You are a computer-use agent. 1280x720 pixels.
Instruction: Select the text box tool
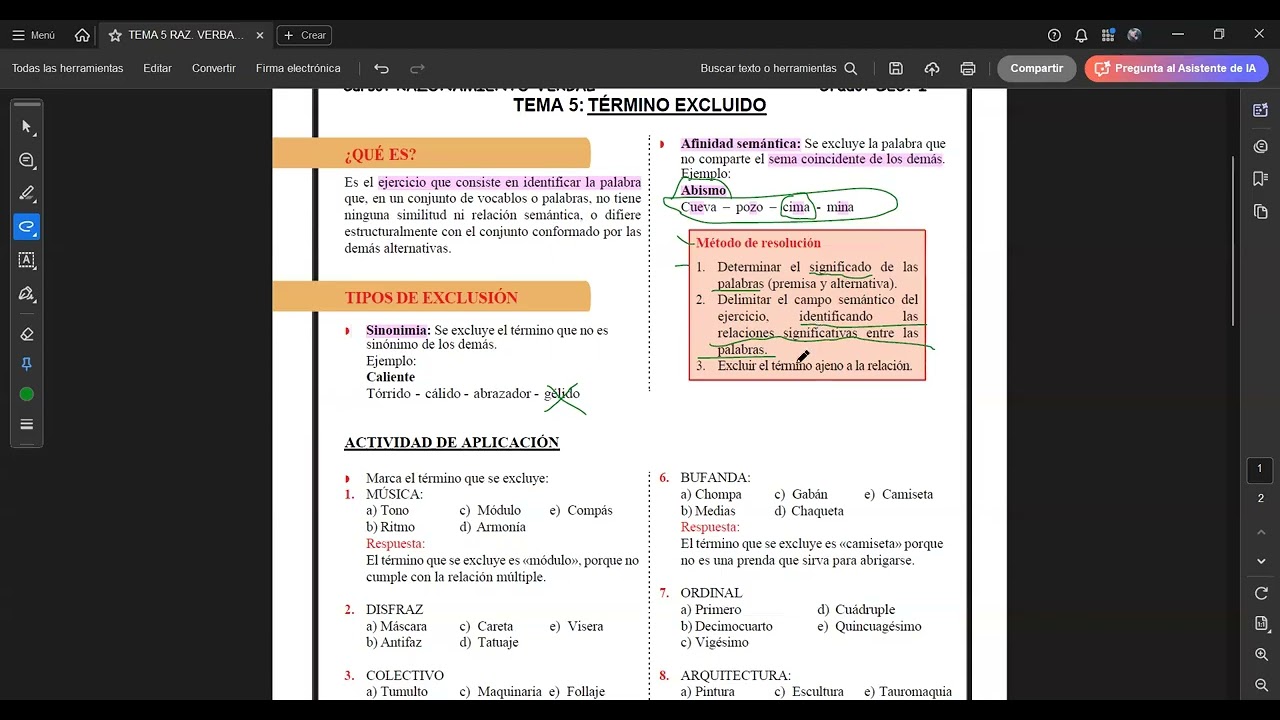pos(27,260)
